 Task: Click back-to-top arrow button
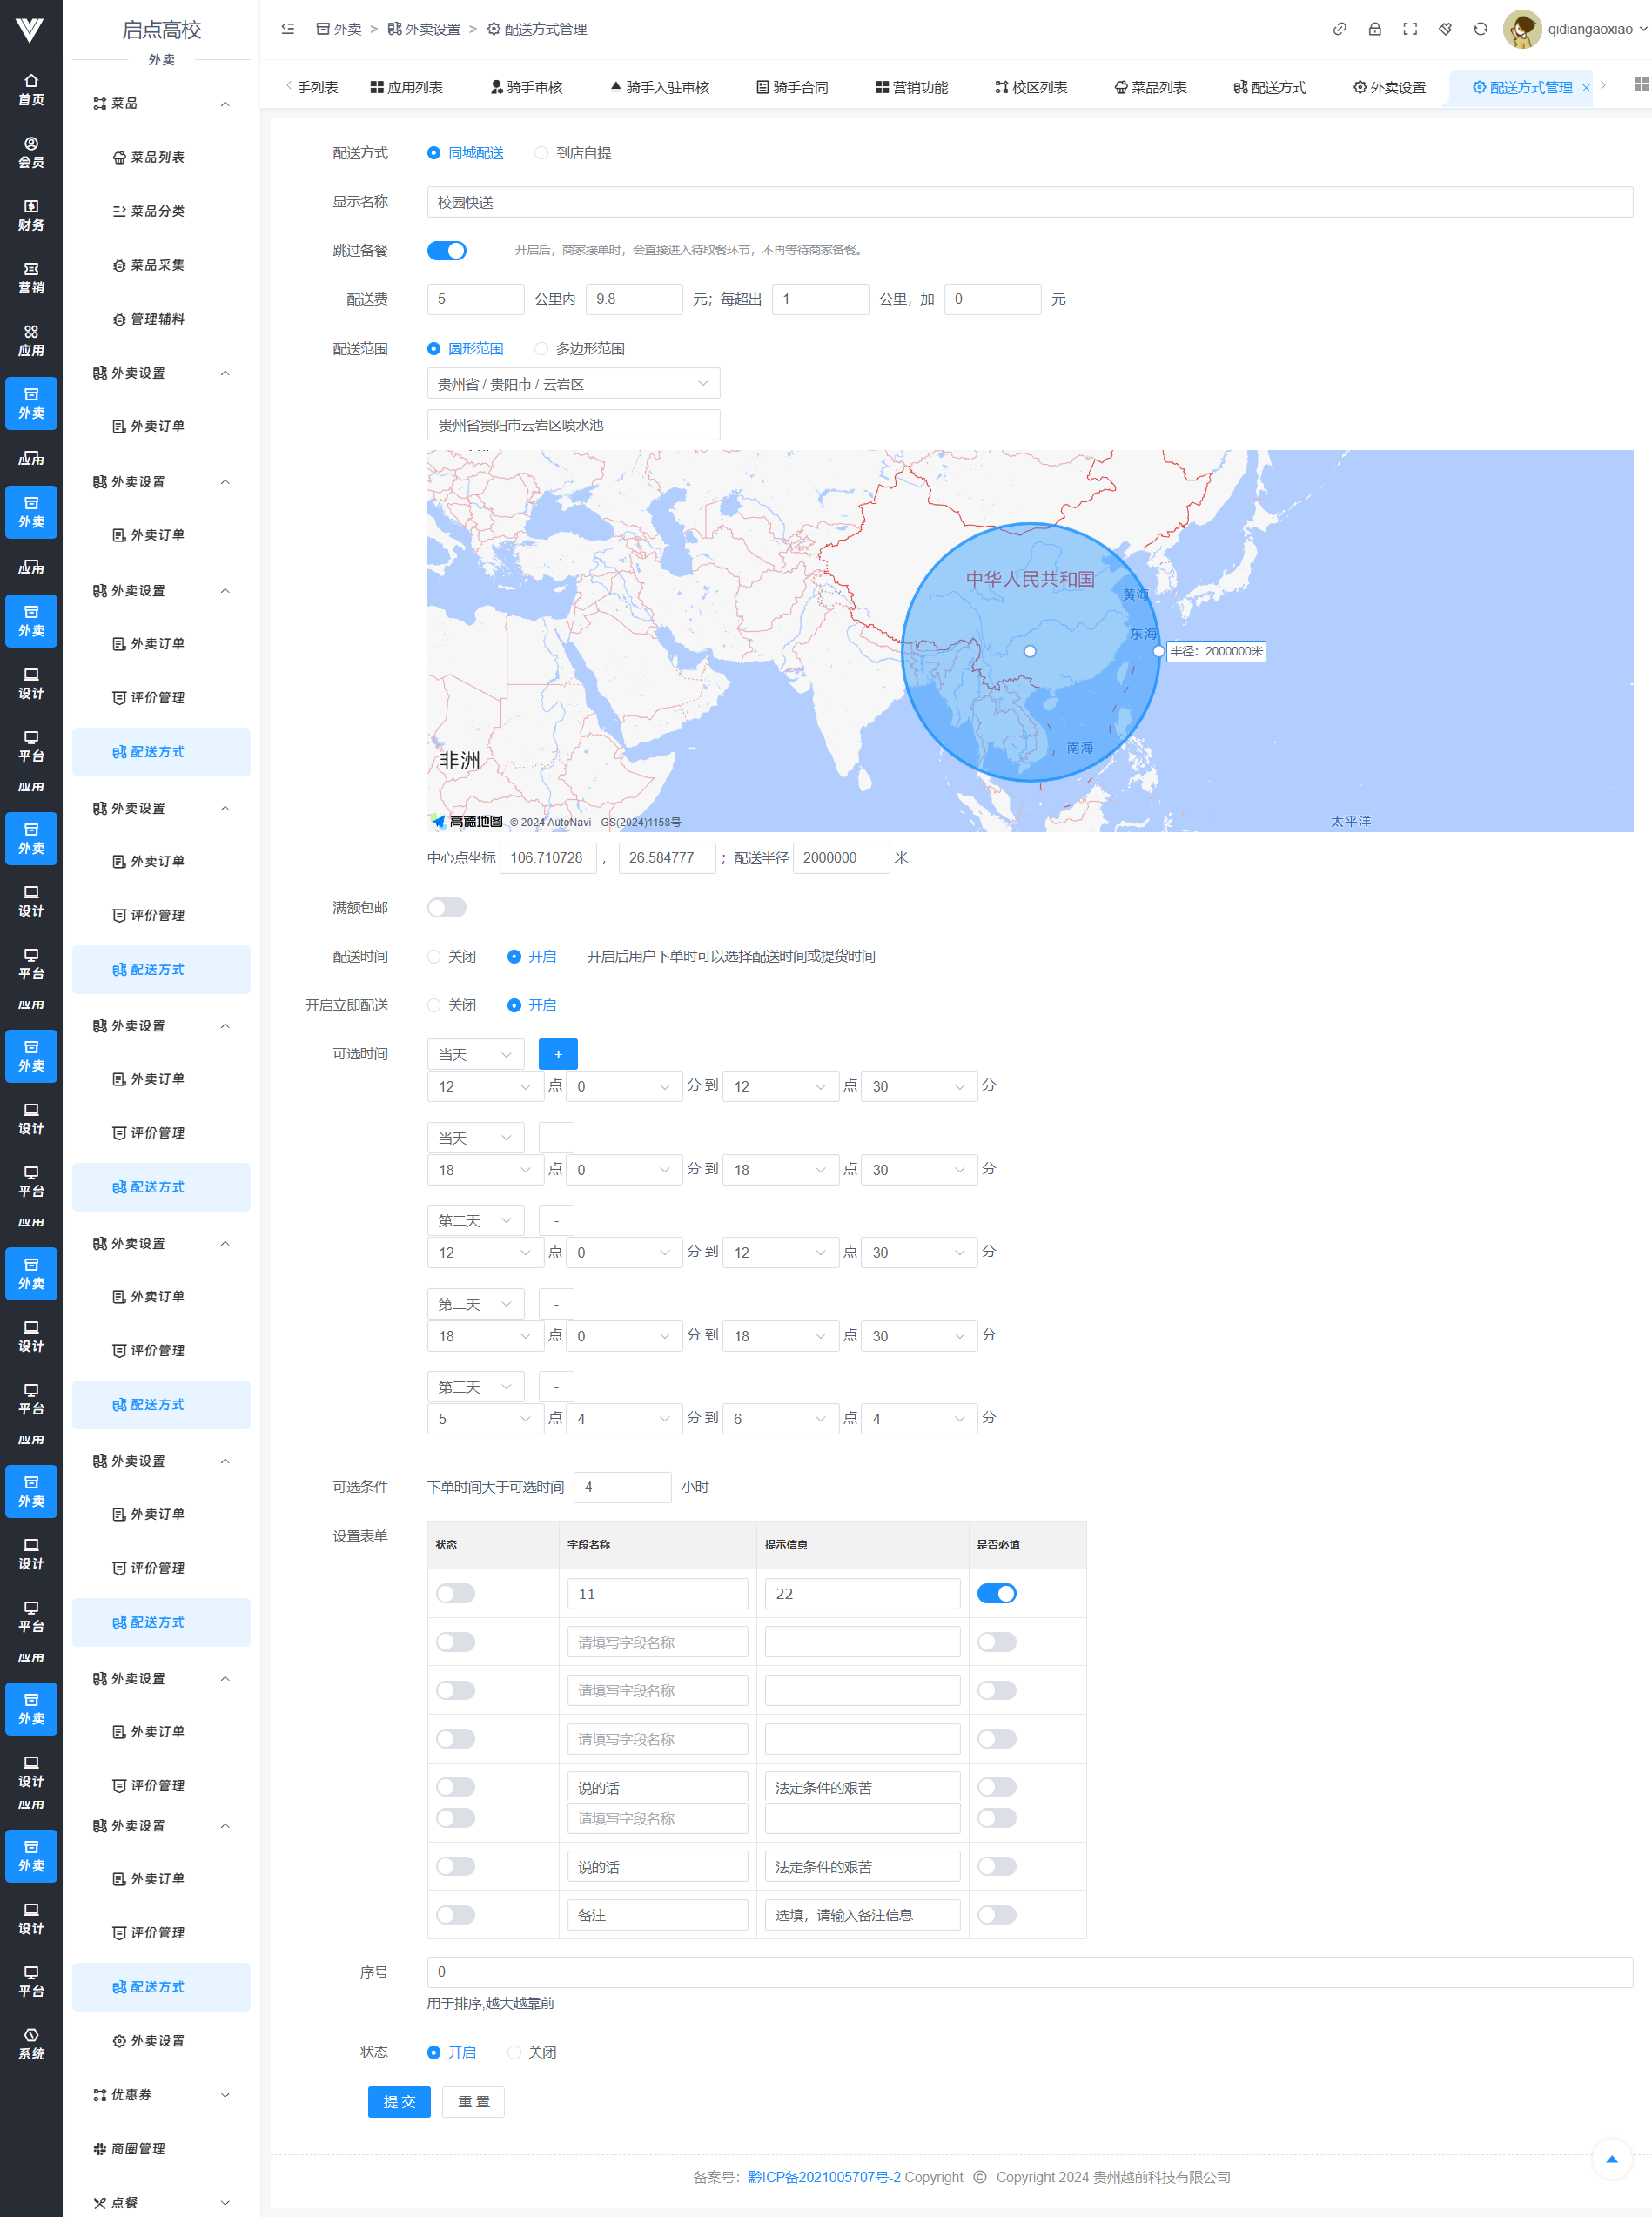tap(1610, 2158)
